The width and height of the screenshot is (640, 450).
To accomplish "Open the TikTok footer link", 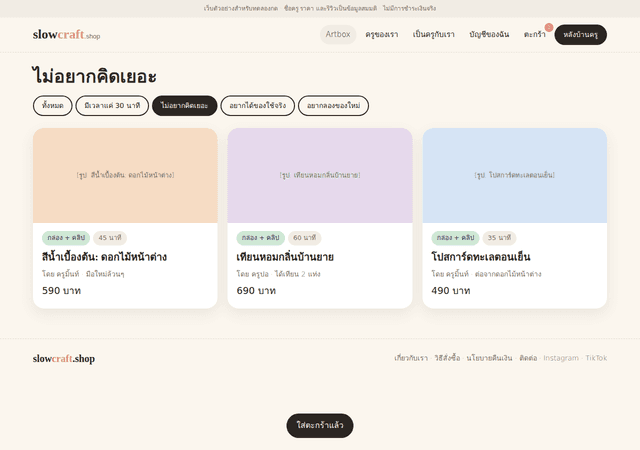I will 596,358.
